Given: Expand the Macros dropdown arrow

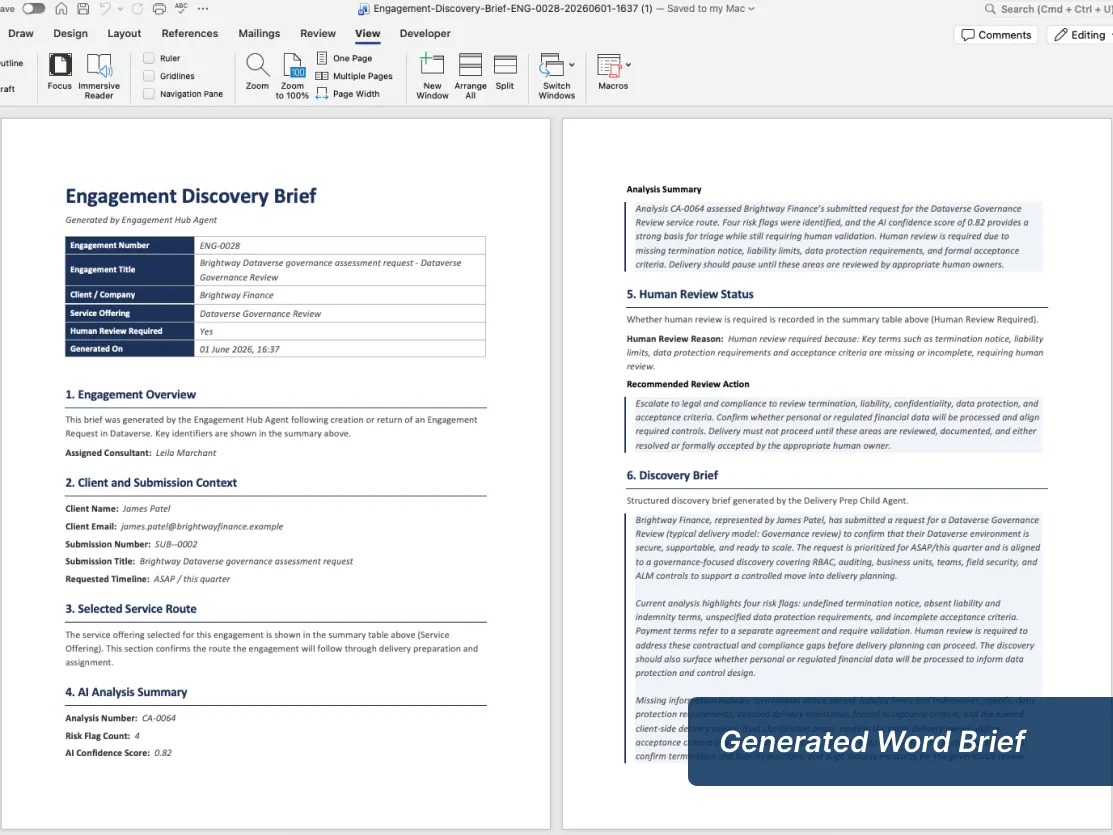Looking at the screenshot, I should tap(628, 65).
